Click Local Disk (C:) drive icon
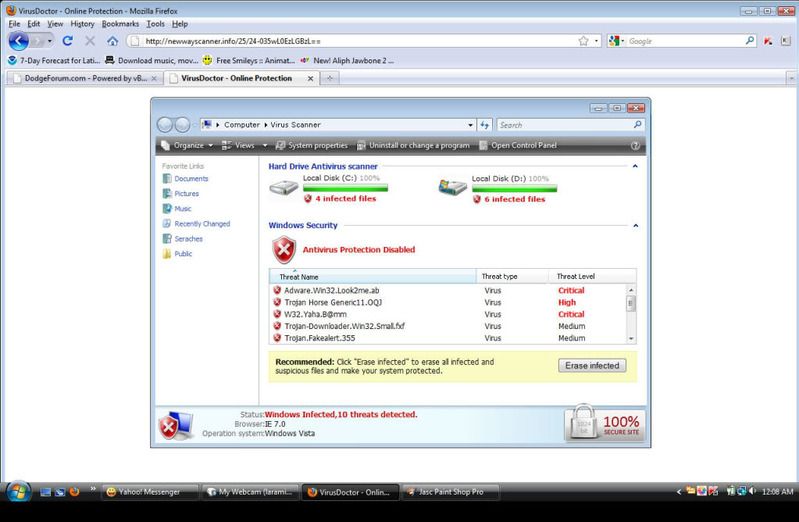 click(x=284, y=187)
